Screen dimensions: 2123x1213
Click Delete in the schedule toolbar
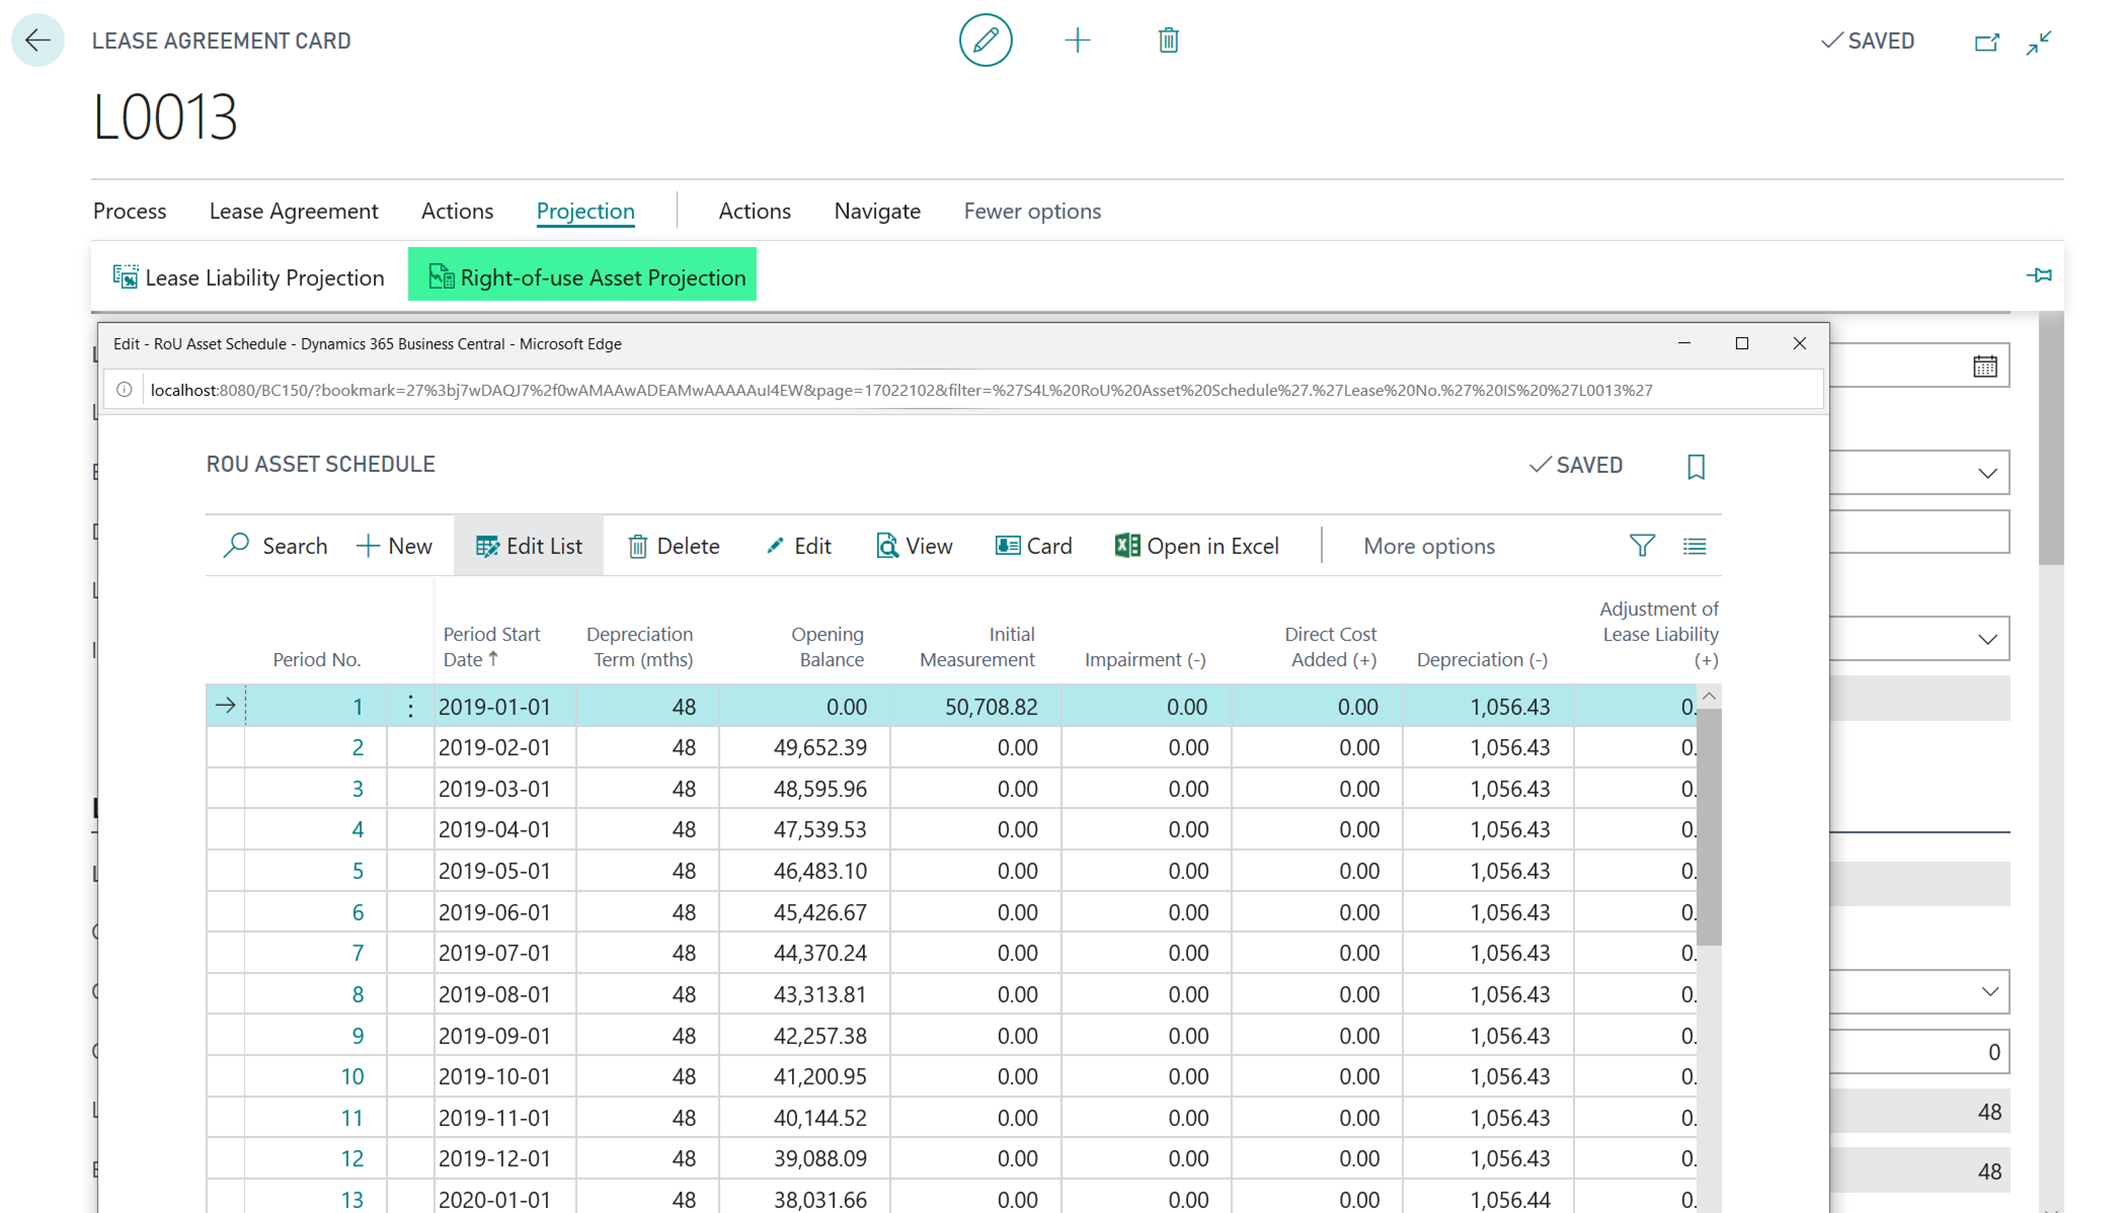[674, 546]
